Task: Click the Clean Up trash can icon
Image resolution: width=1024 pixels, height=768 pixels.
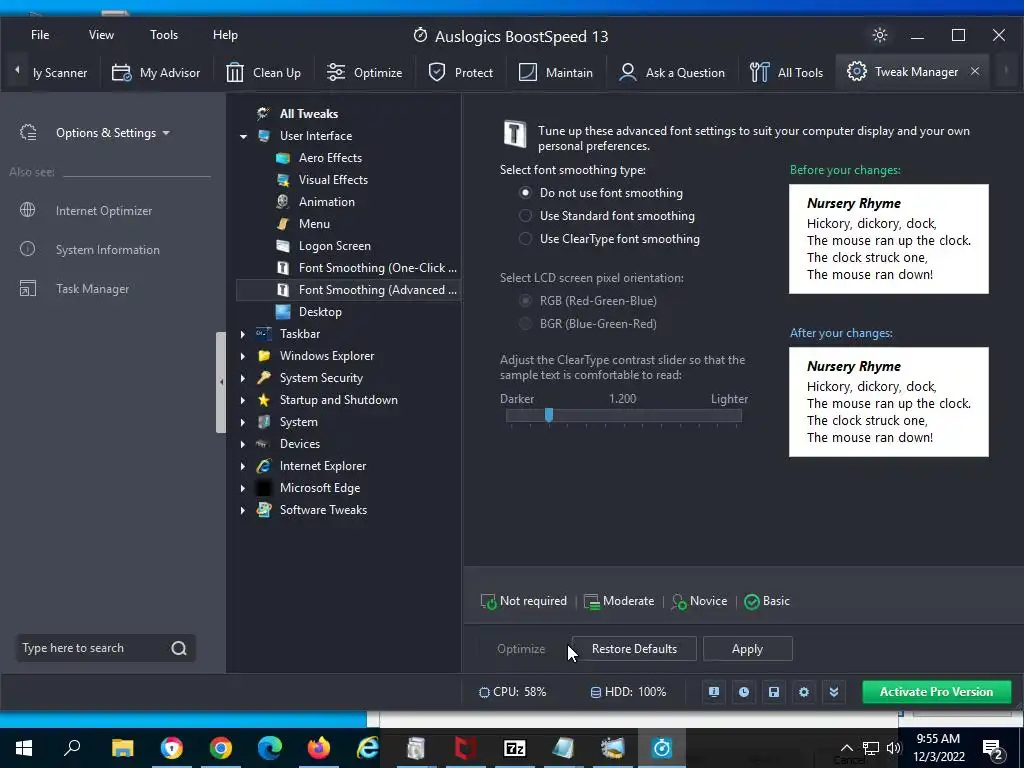Action: click(234, 72)
